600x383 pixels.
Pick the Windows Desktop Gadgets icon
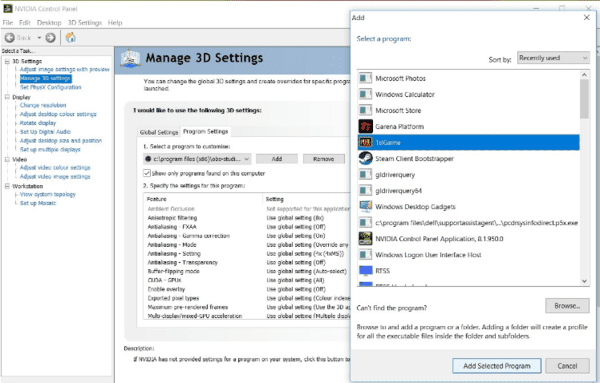click(x=365, y=207)
